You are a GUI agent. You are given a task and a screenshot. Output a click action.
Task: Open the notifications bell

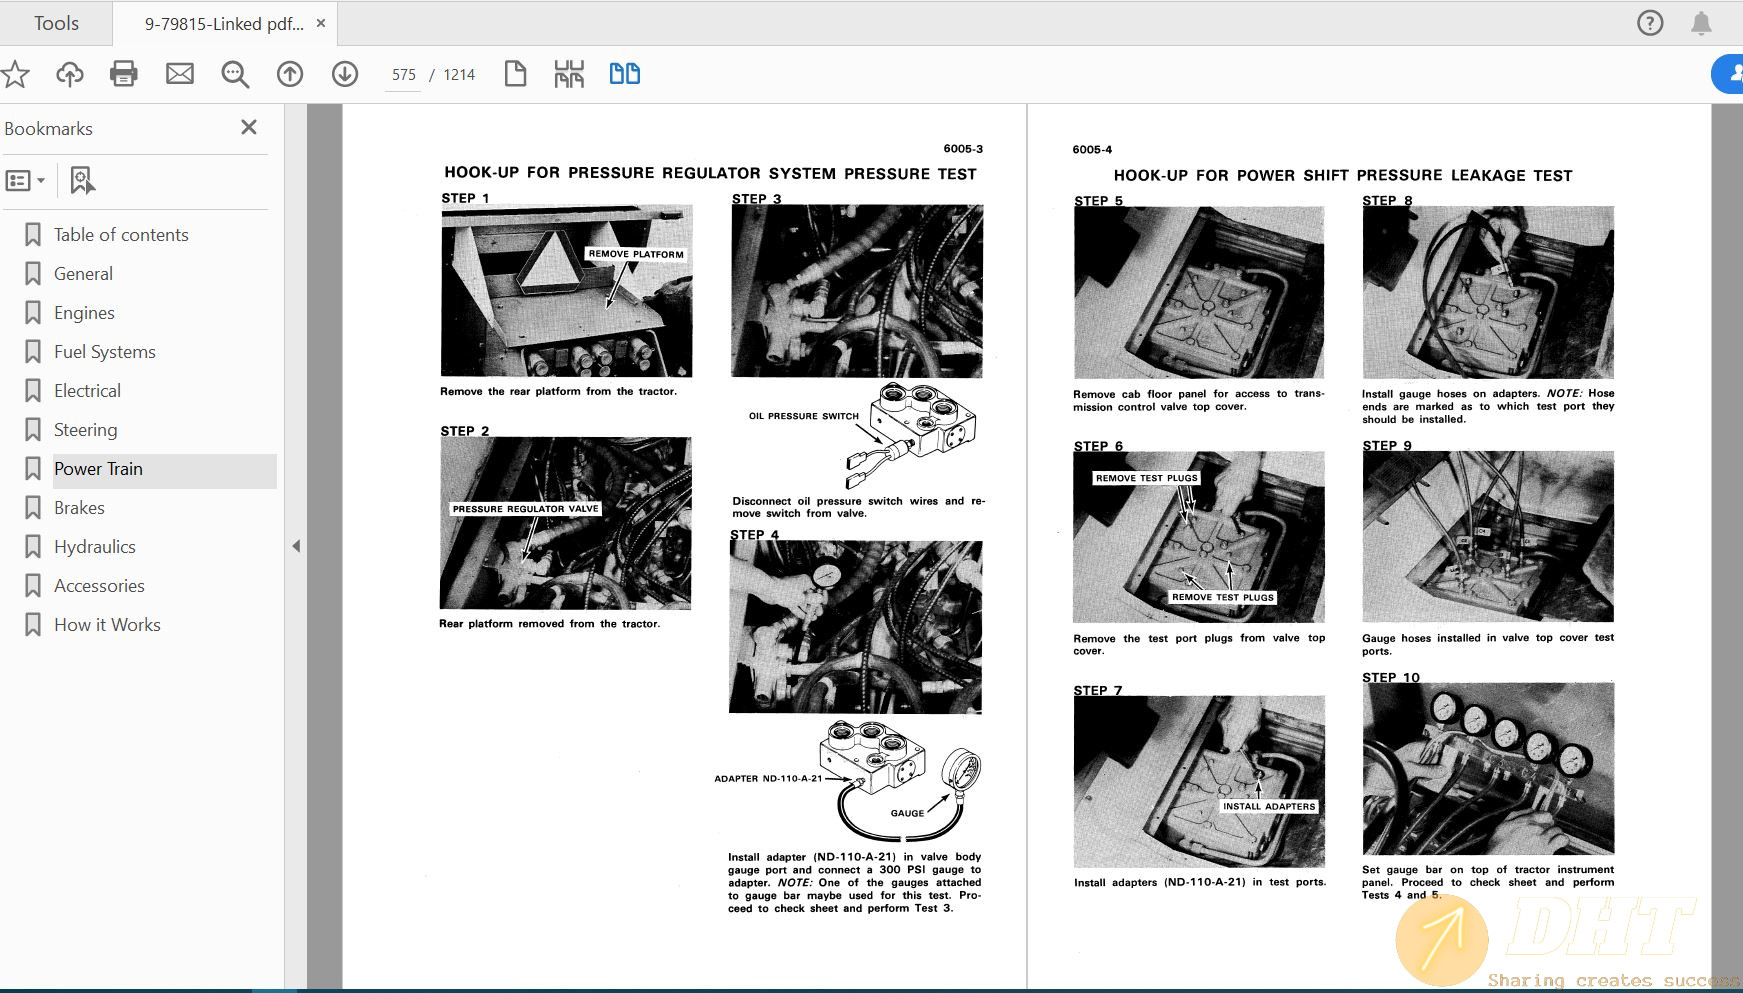[1701, 23]
